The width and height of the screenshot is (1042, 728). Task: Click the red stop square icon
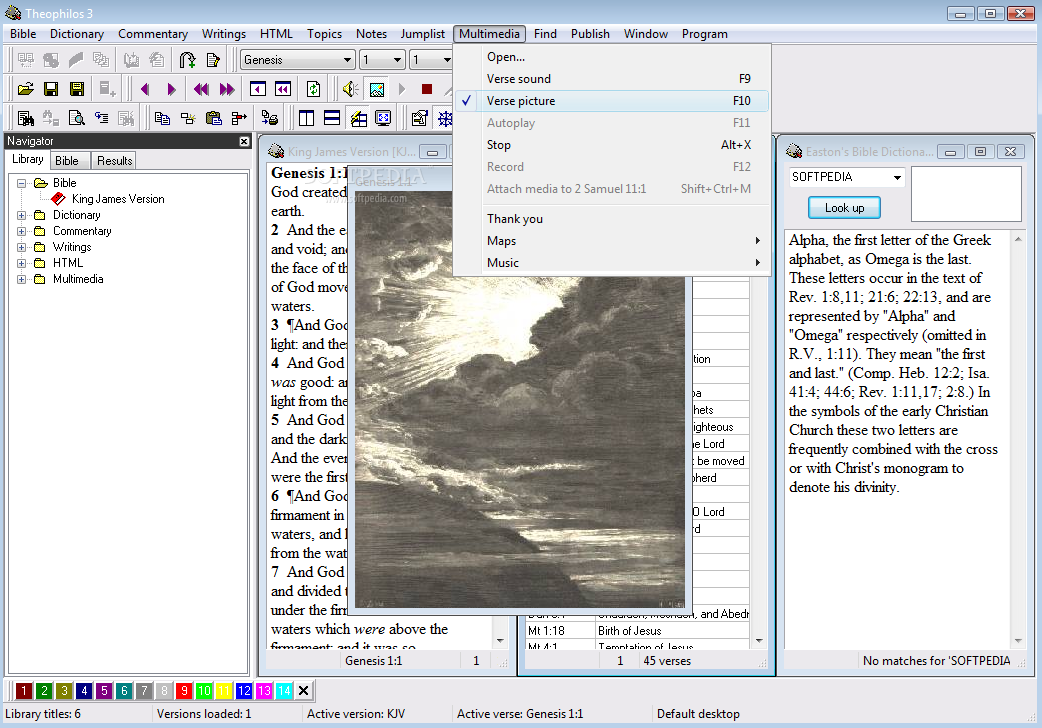click(x=427, y=89)
